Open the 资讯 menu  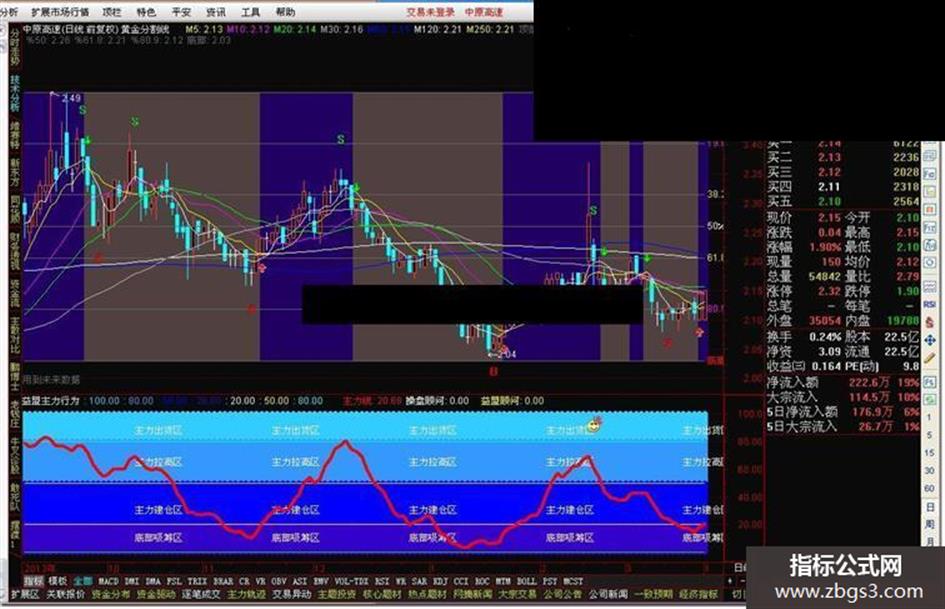[x=216, y=11]
